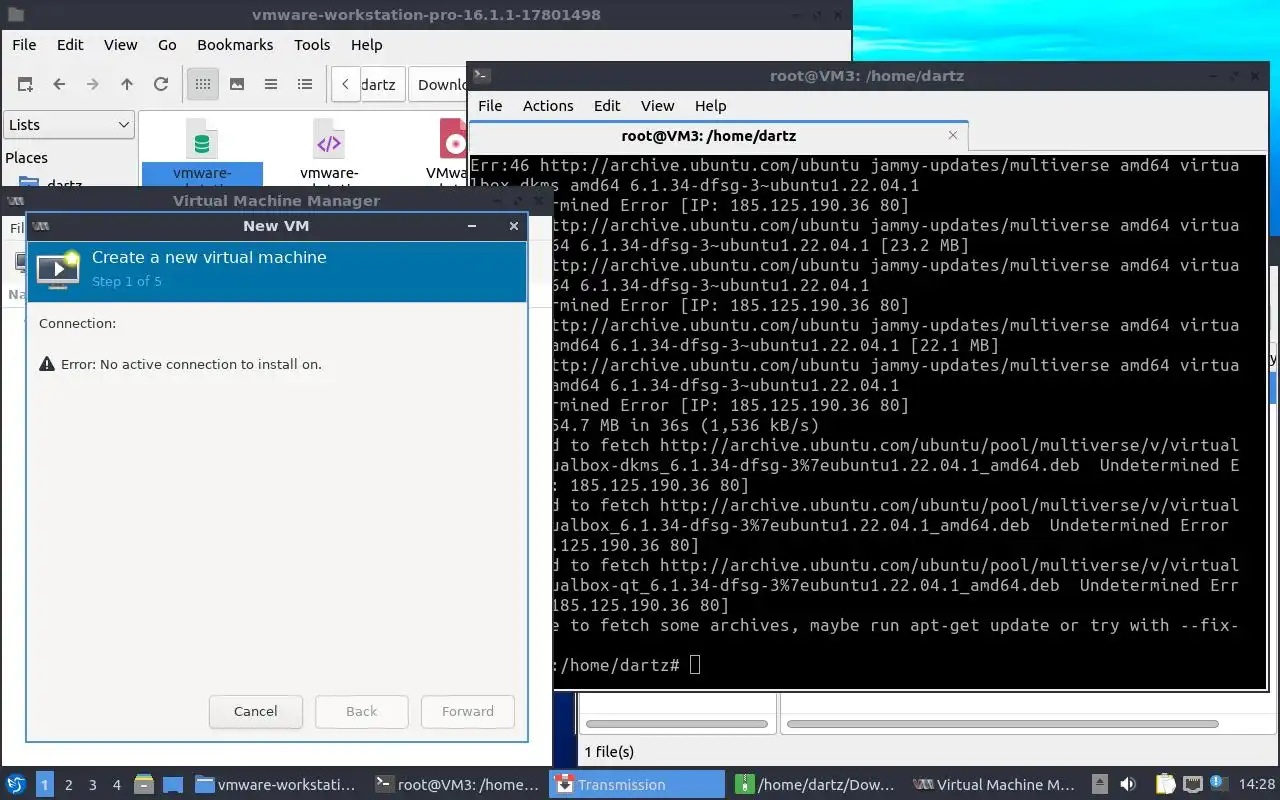This screenshot has width=1280, height=800.
Task: Open the network status tray icon
Action: 1192,784
